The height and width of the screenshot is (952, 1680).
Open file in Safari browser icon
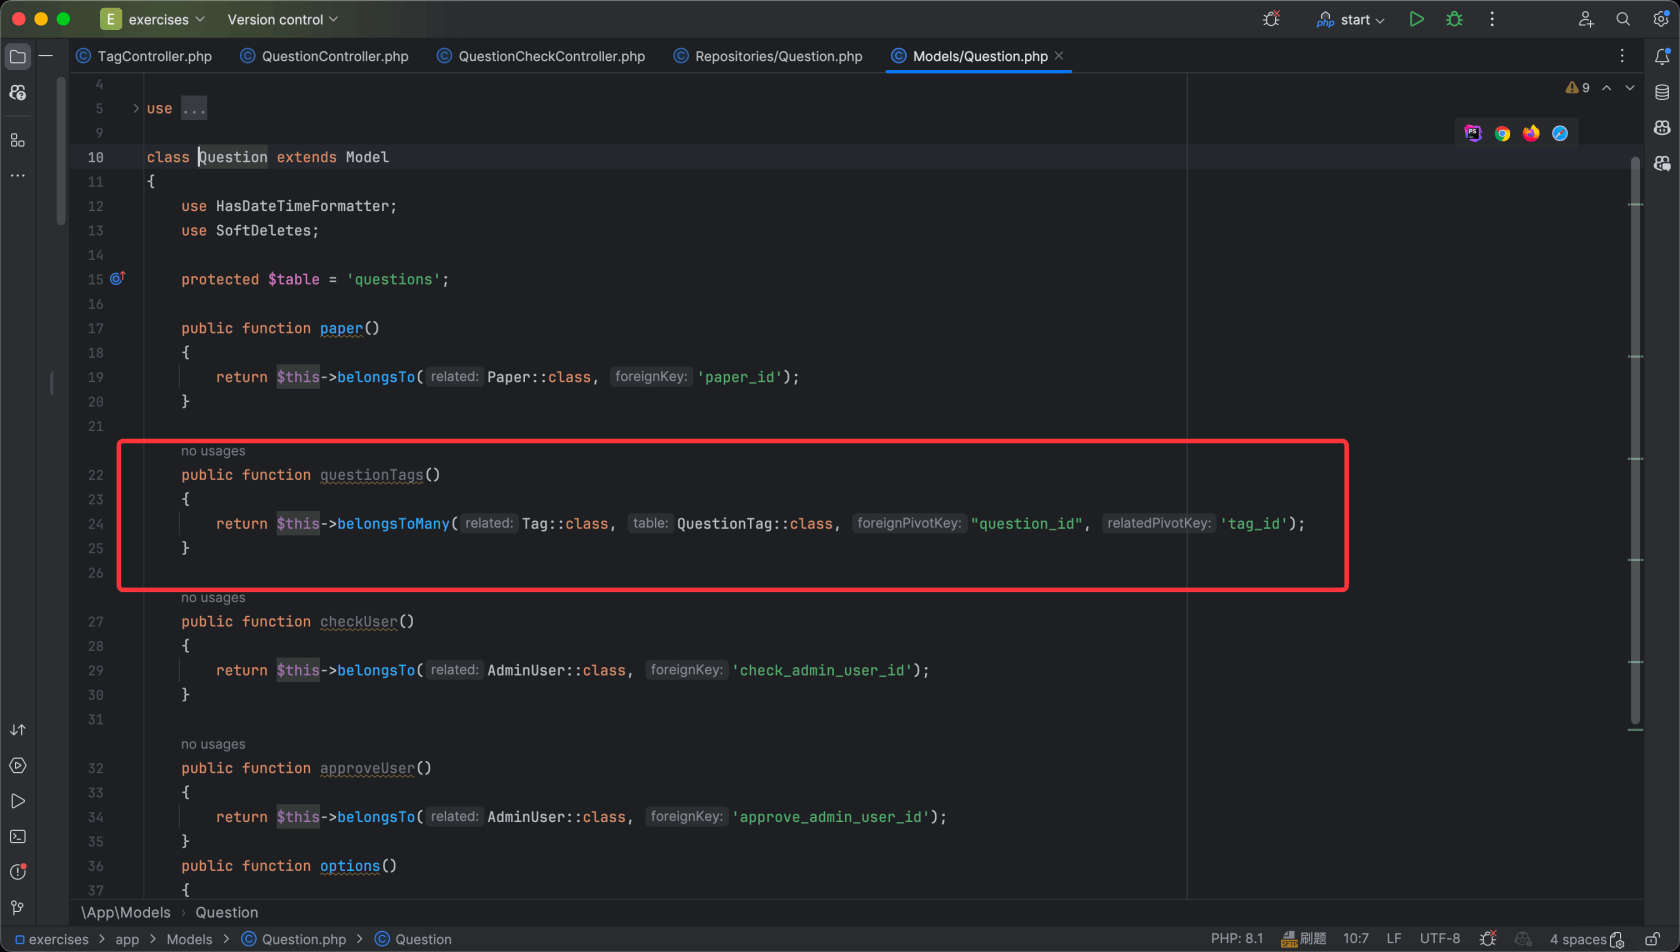click(x=1560, y=133)
